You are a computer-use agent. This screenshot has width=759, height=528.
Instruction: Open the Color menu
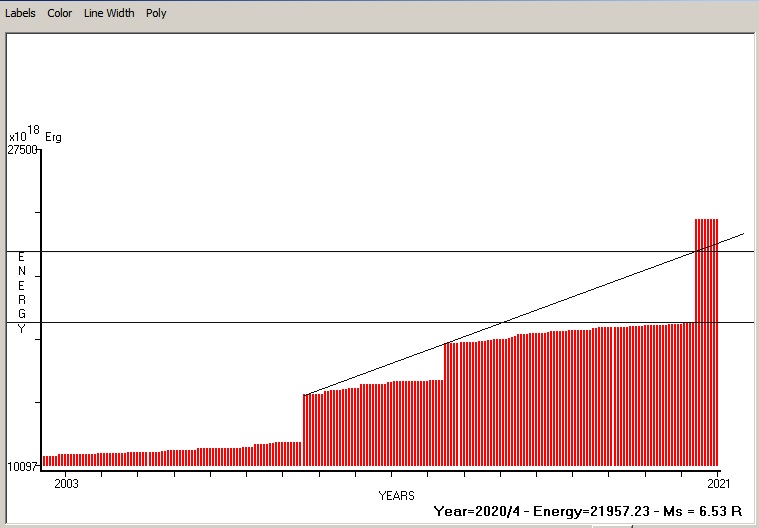[60, 13]
